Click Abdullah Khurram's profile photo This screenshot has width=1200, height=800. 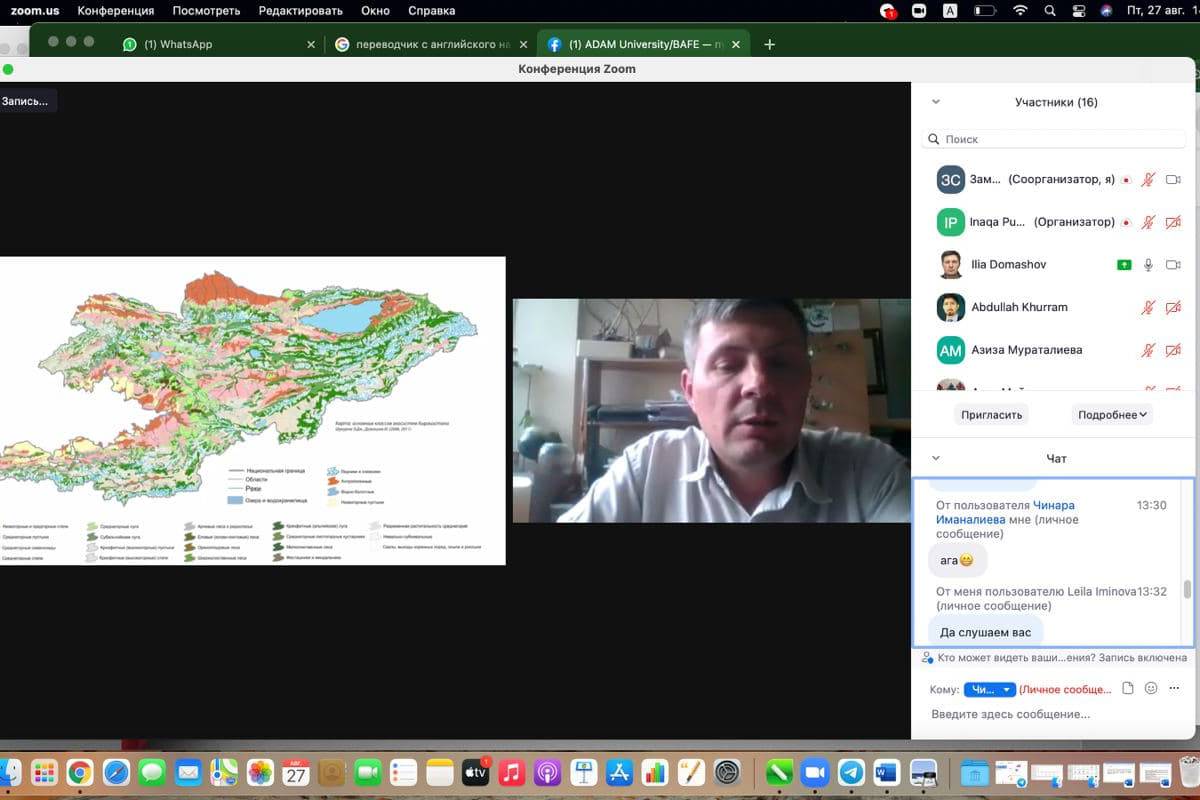[950, 307]
